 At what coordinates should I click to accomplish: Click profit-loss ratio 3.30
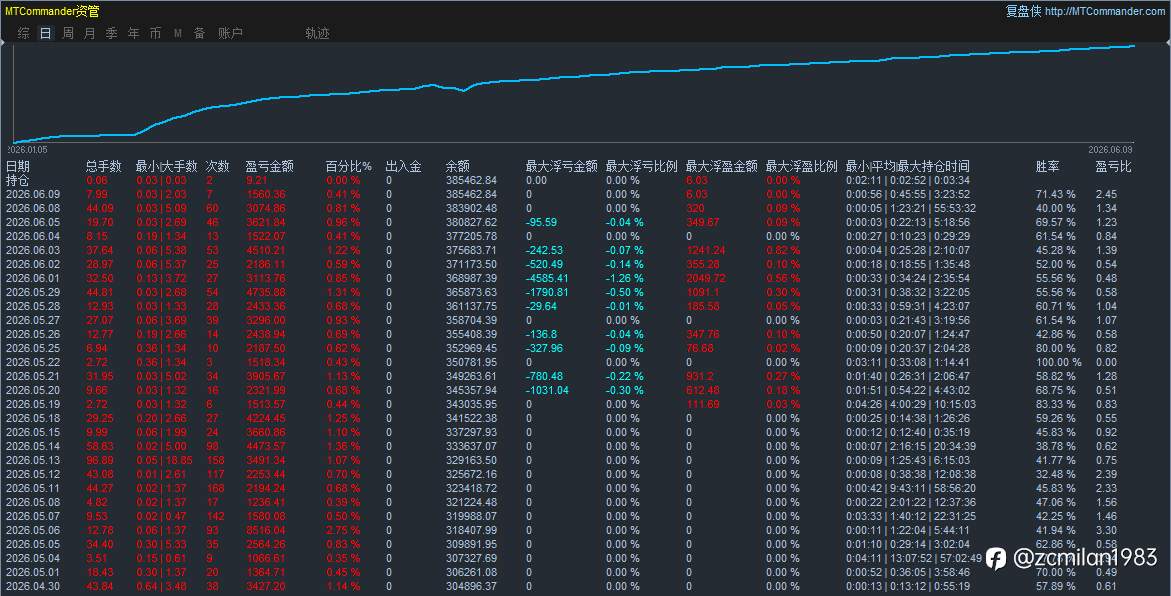tap(1106, 530)
